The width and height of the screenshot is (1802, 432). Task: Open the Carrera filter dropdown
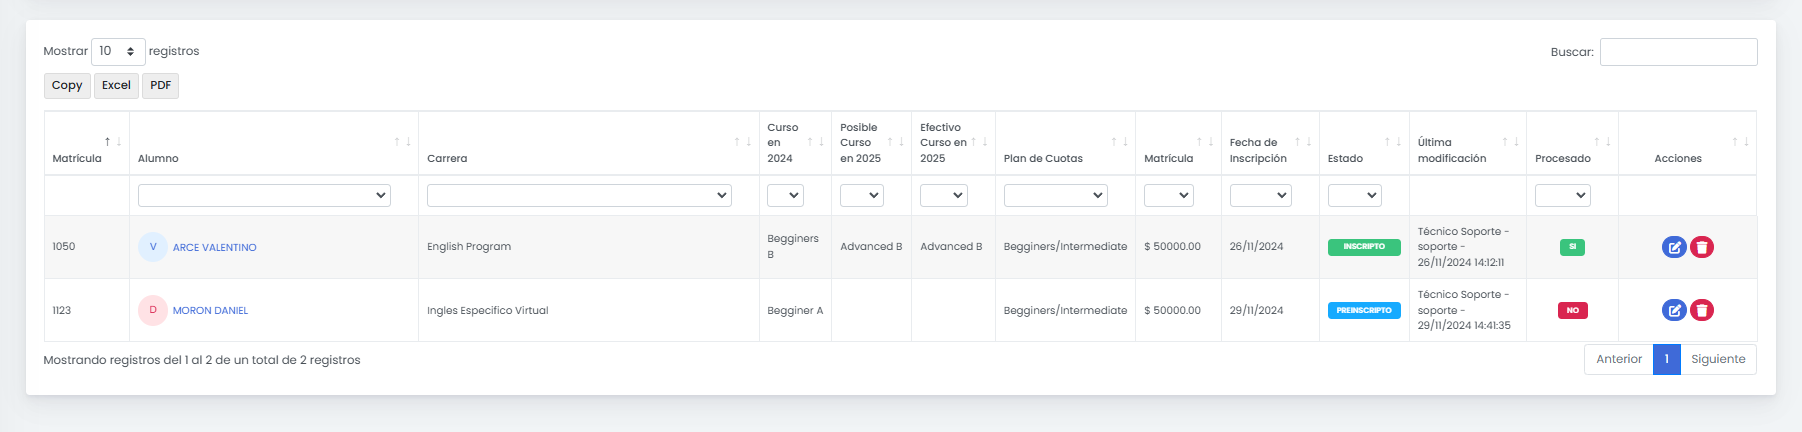click(x=579, y=196)
